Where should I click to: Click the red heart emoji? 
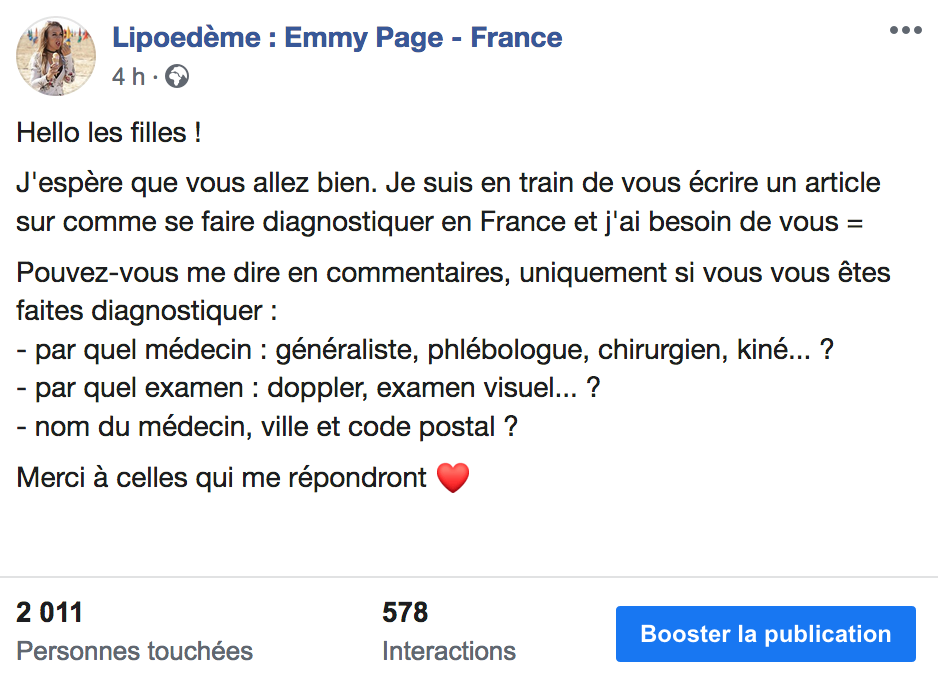453,477
